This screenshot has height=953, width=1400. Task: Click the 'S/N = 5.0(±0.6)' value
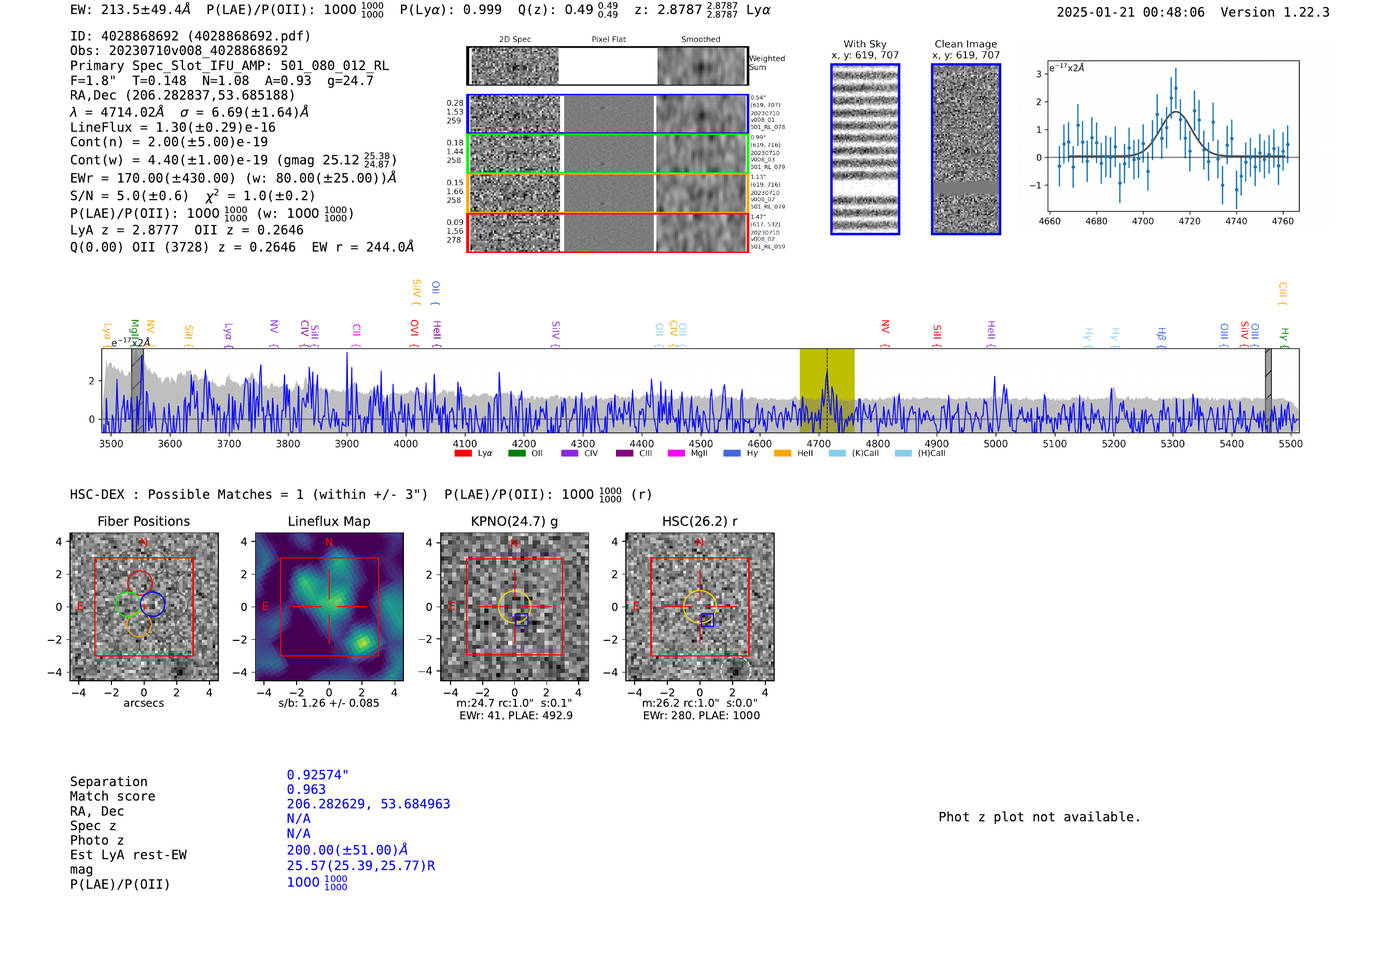pyautogui.click(x=129, y=196)
